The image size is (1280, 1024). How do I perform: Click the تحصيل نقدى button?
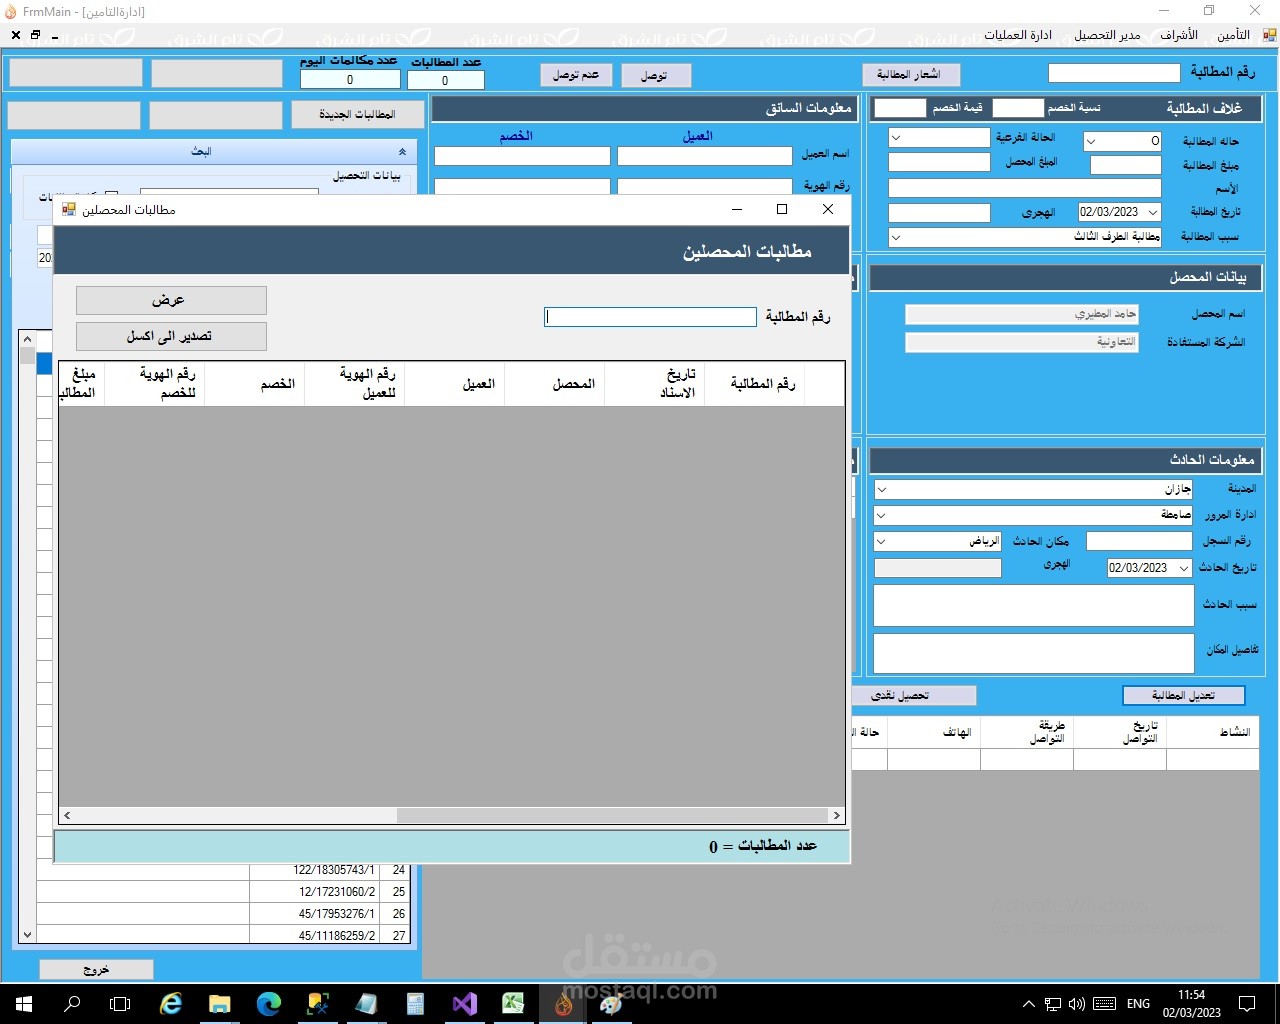click(912, 695)
